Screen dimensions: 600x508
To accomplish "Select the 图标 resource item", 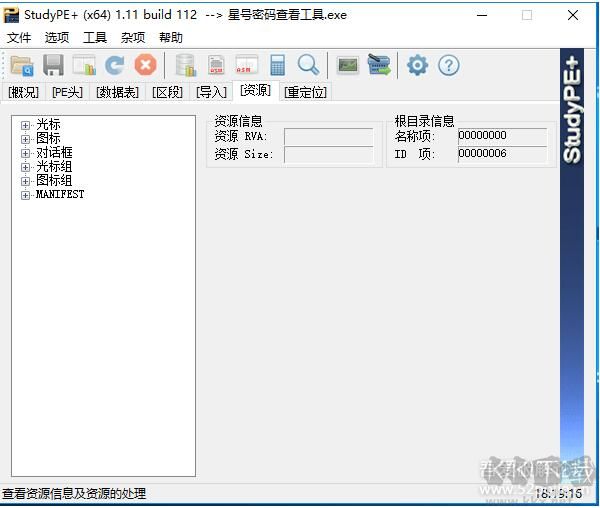I will coord(48,138).
